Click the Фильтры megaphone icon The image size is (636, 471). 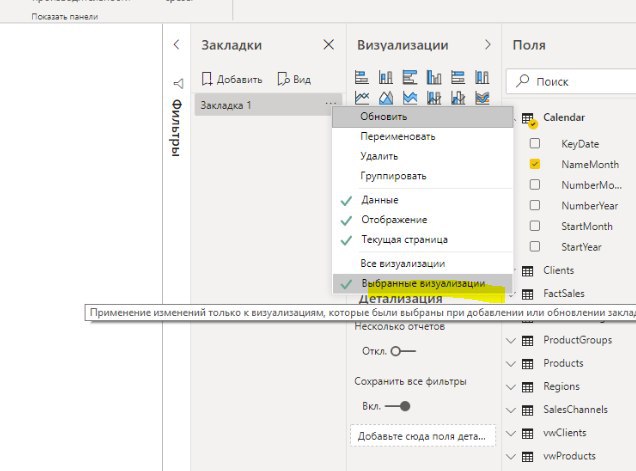pyautogui.click(x=178, y=84)
